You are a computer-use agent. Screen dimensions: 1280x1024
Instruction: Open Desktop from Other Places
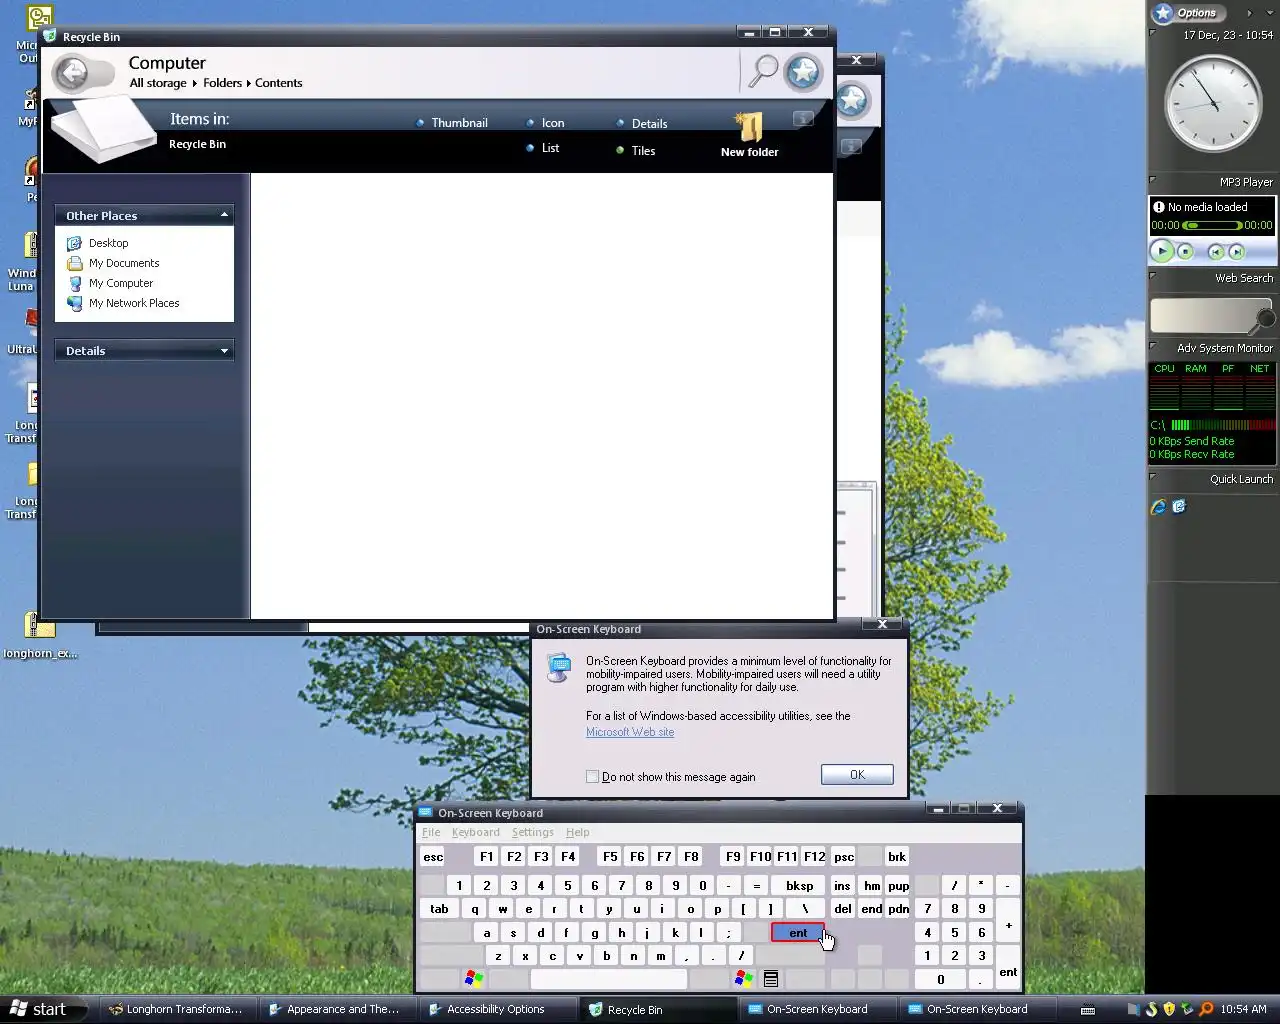tap(98, 243)
